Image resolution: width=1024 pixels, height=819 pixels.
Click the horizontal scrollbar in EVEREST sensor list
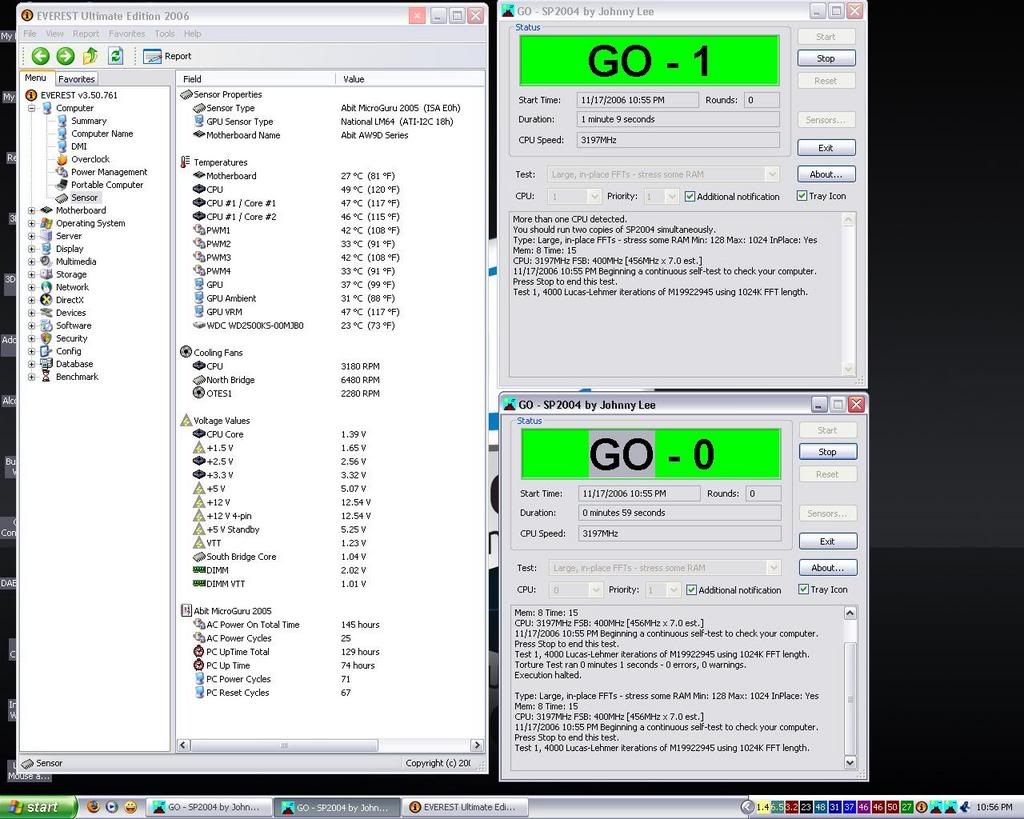coord(284,745)
